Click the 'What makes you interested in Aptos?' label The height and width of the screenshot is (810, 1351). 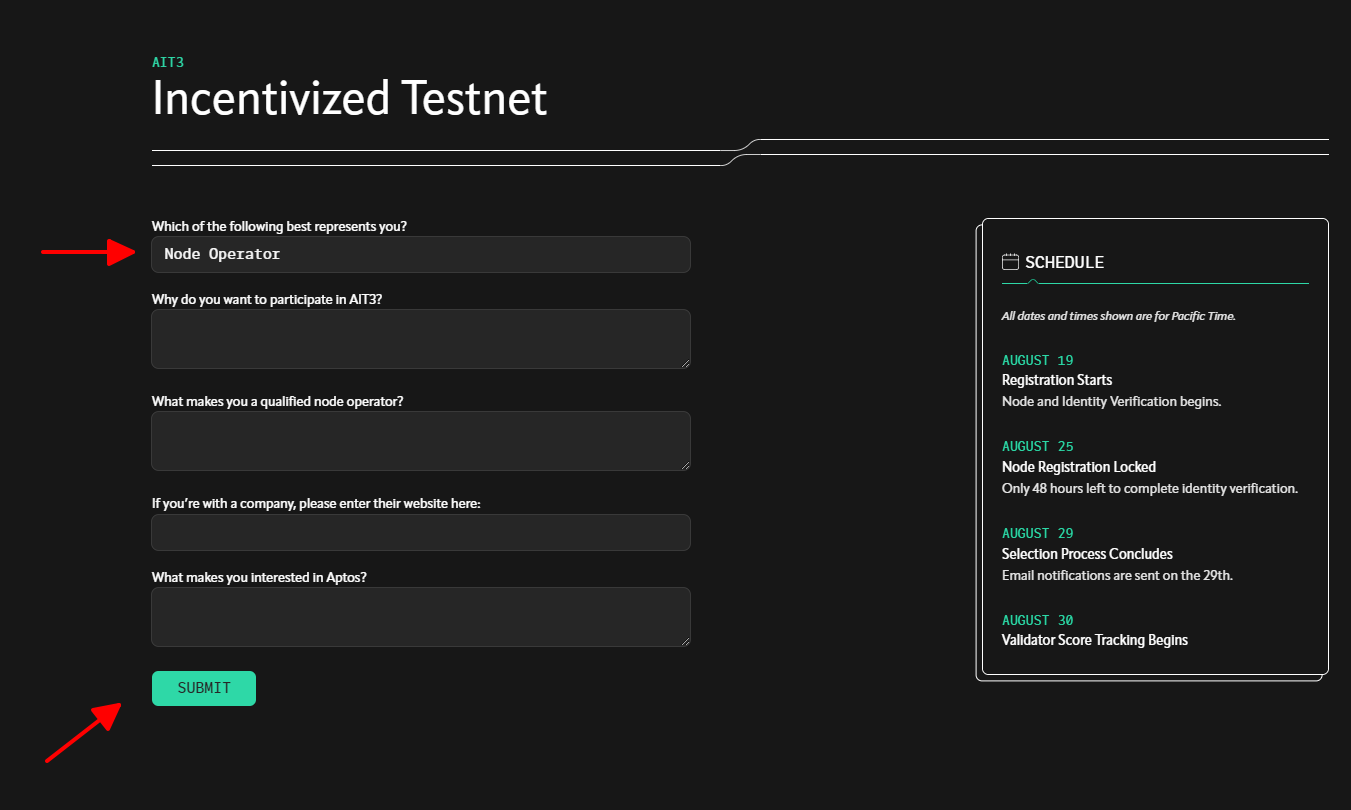pos(259,577)
